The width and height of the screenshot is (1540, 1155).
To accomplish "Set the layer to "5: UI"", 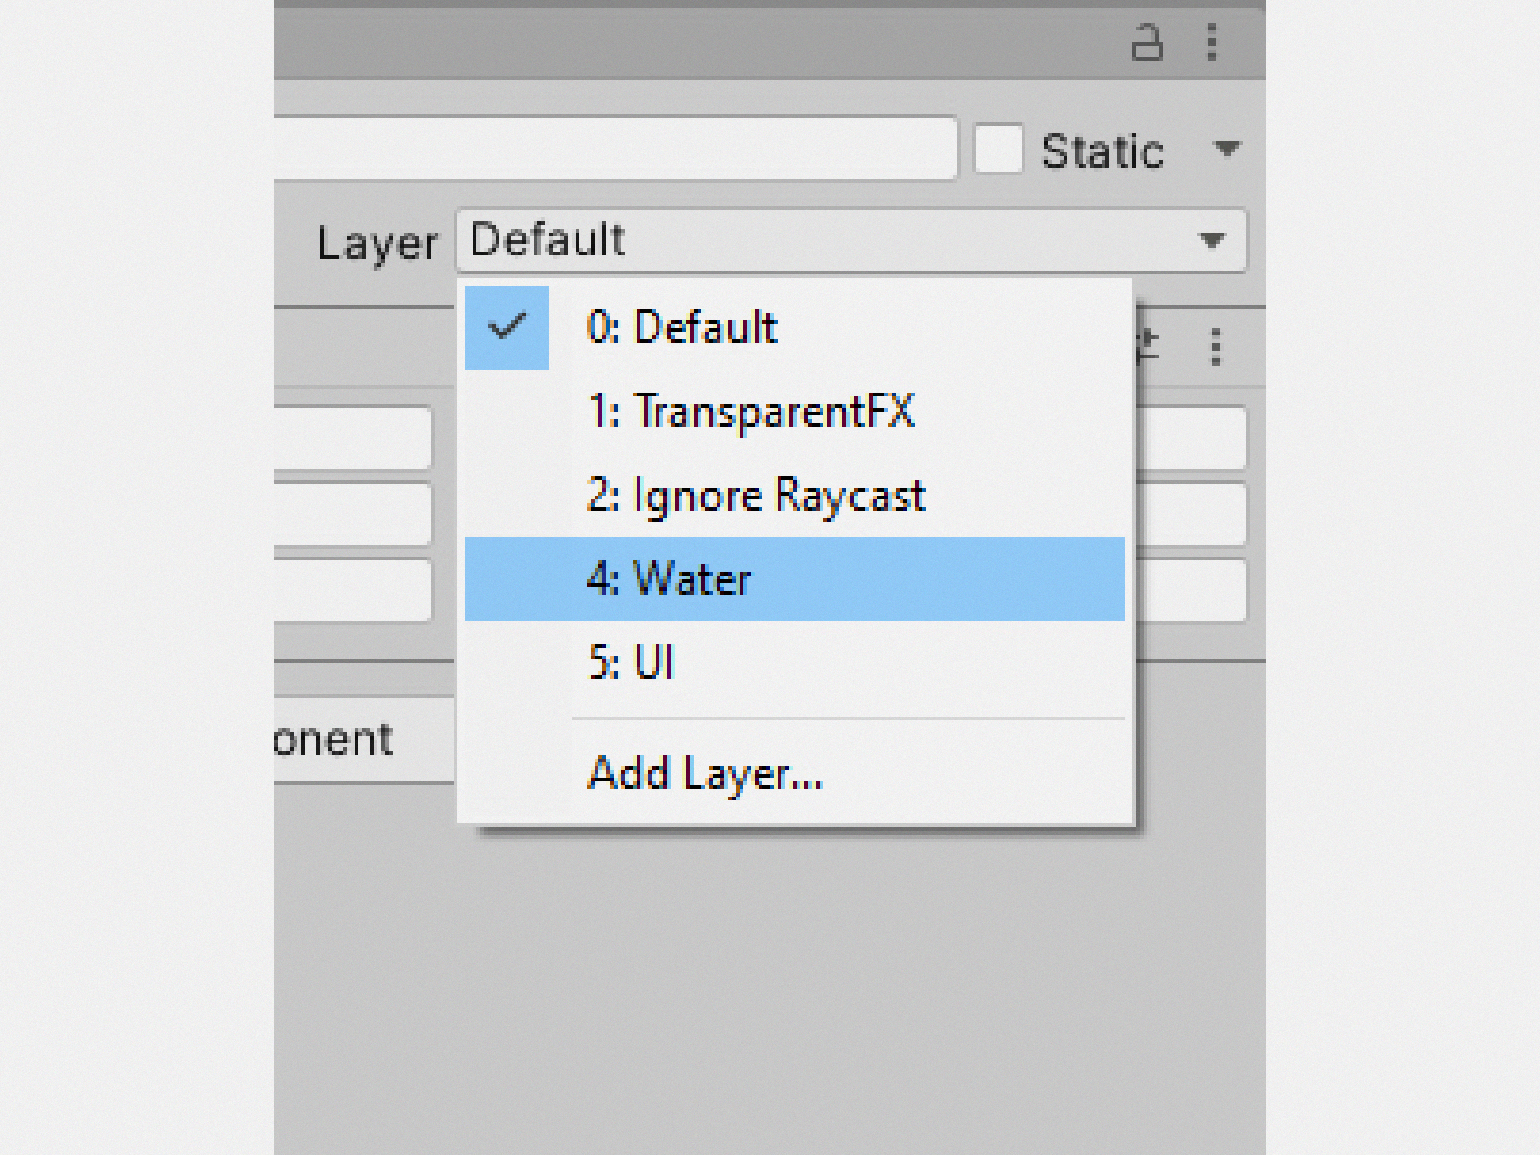I will pos(632,663).
